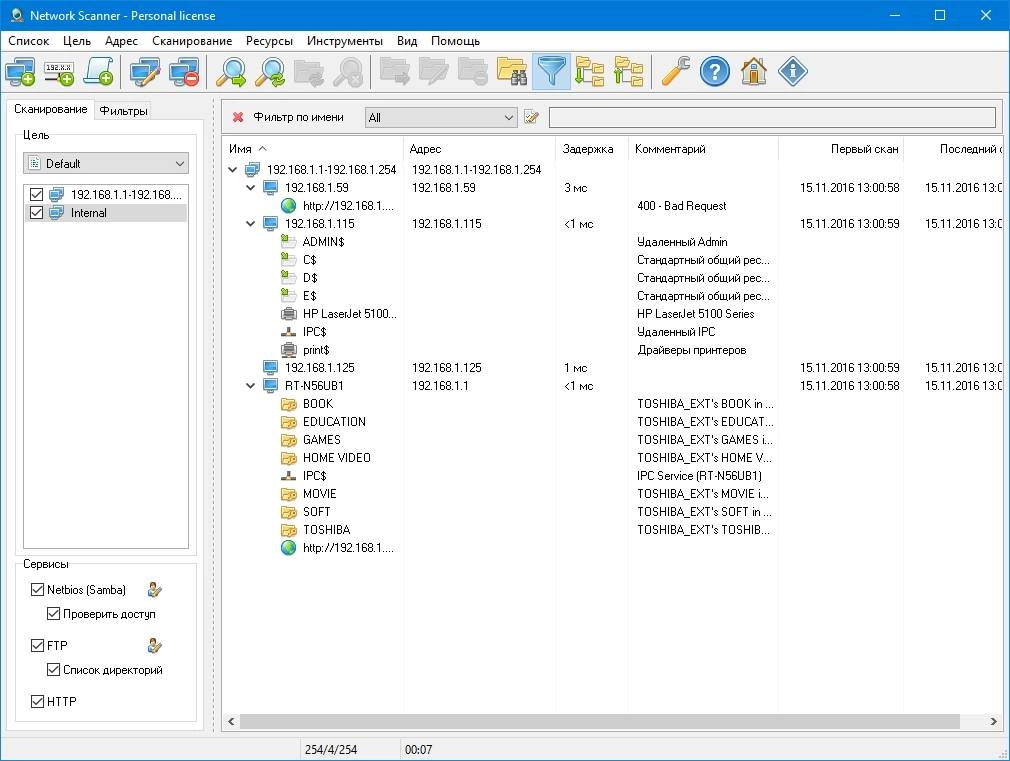Toggle the HTTP service checkbox
Image resolution: width=1010 pixels, height=761 pixels.
tap(37, 702)
